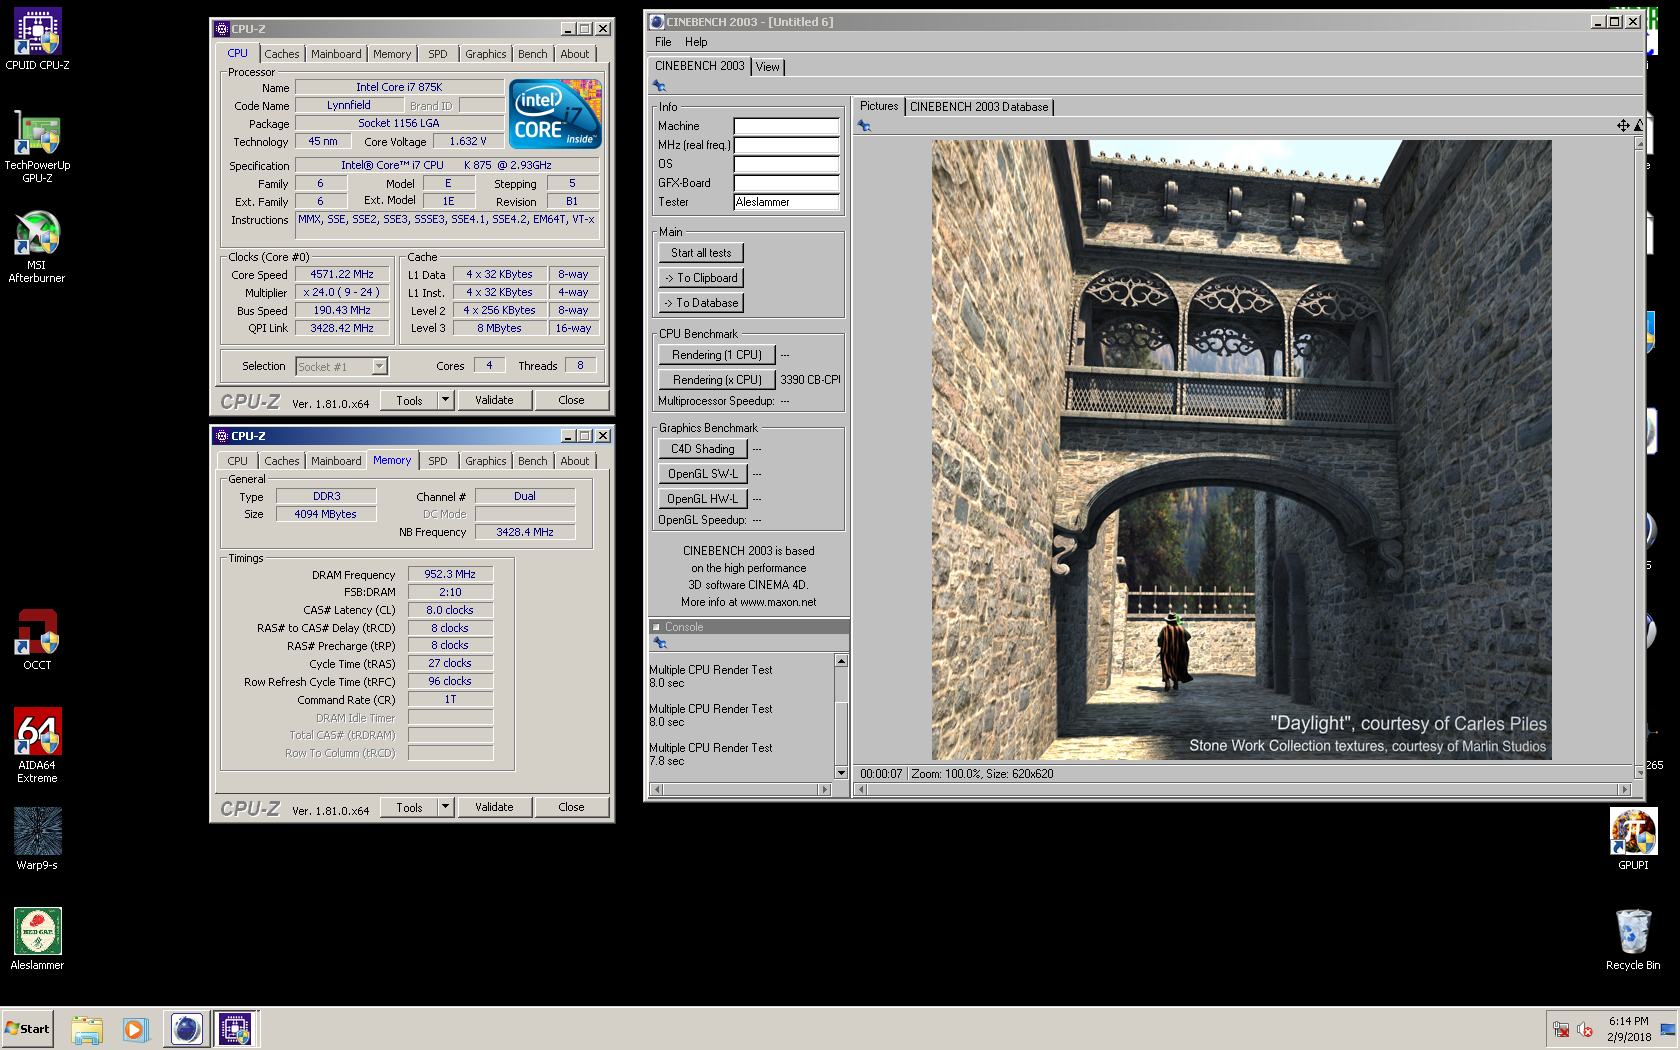The height and width of the screenshot is (1050, 1680).
Task: Run the OpenGL SW-L benchmark
Action: coord(703,474)
